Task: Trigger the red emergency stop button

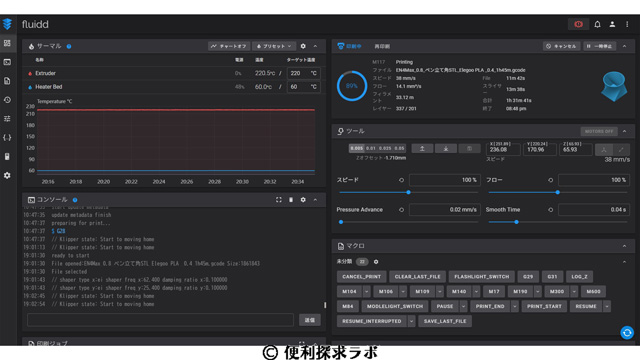Action: [x=578, y=24]
